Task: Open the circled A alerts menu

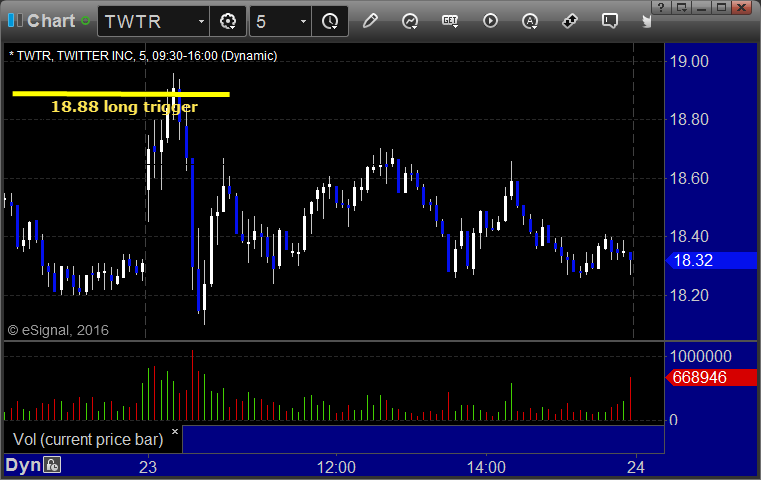Action: [529, 21]
